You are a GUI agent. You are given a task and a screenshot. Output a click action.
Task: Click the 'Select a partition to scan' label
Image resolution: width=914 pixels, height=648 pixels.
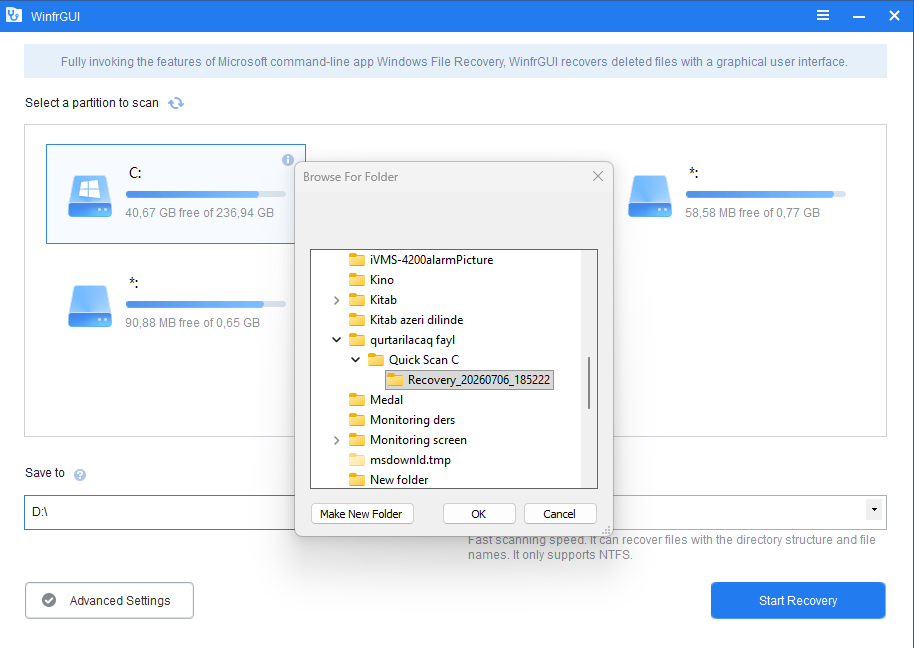point(92,103)
